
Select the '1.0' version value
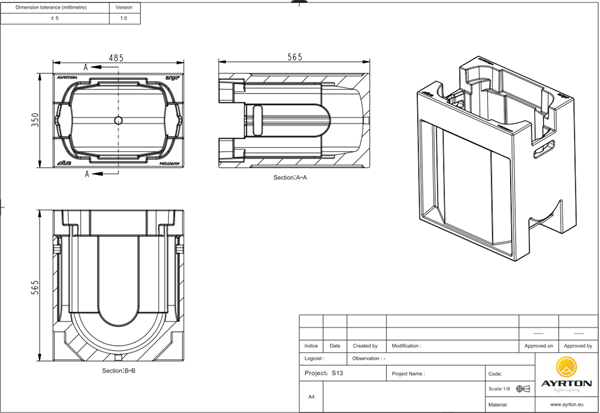[x=125, y=18]
